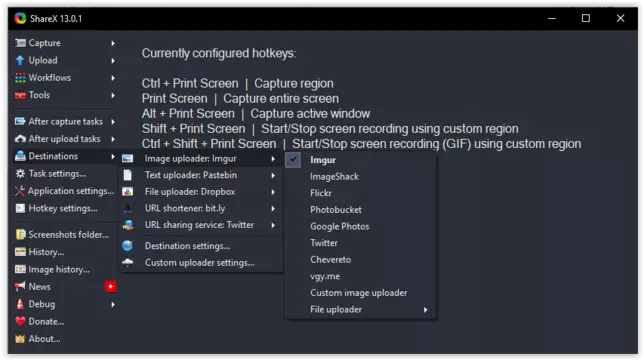Image resolution: width=644 pixels, height=360 pixels.
Task: Click the Custom uploader settings cloud icon
Action: click(128, 263)
